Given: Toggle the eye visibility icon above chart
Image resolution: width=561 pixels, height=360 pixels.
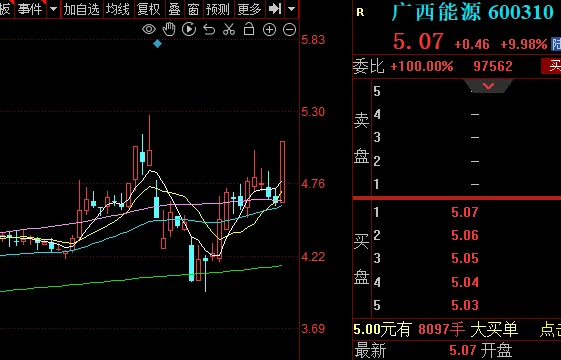Looking at the screenshot, I should (149, 29).
